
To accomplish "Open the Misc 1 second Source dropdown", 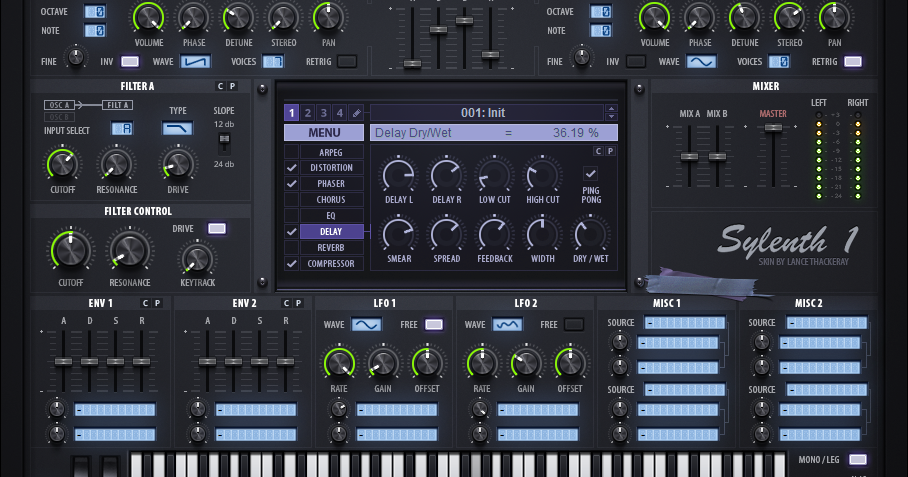I will click(x=684, y=390).
